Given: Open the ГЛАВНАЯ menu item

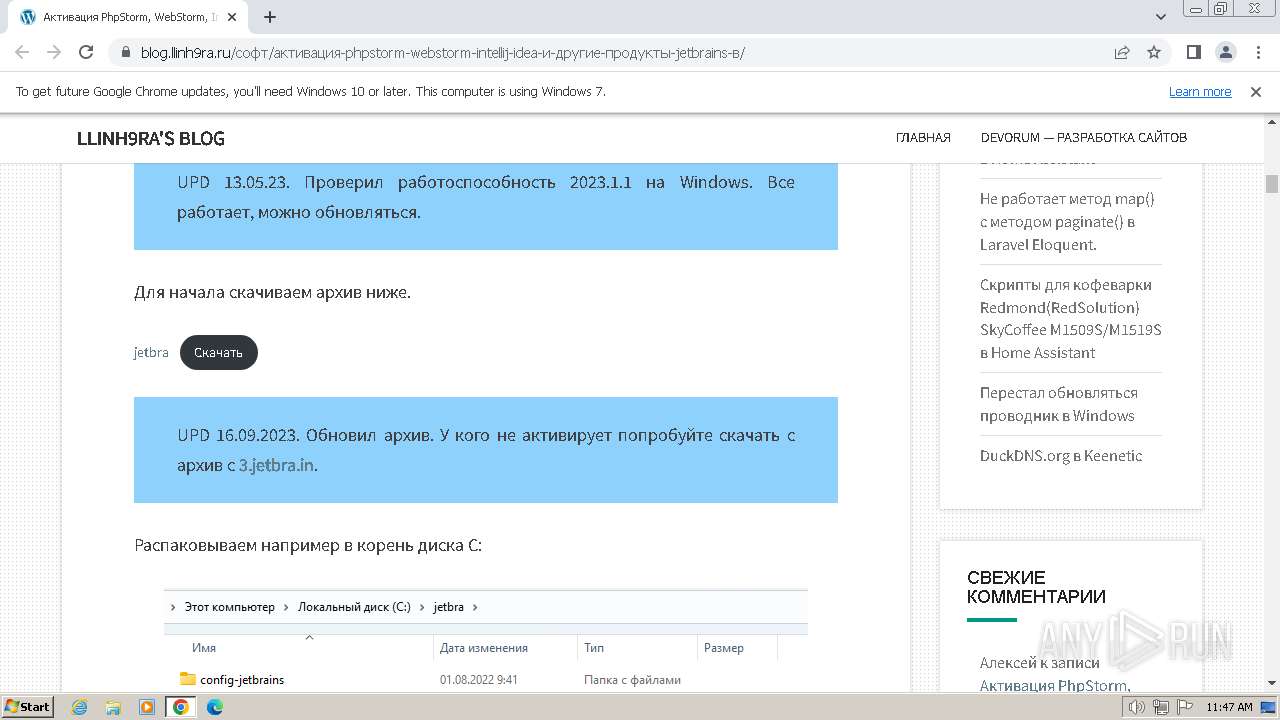Looking at the screenshot, I should (x=923, y=138).
